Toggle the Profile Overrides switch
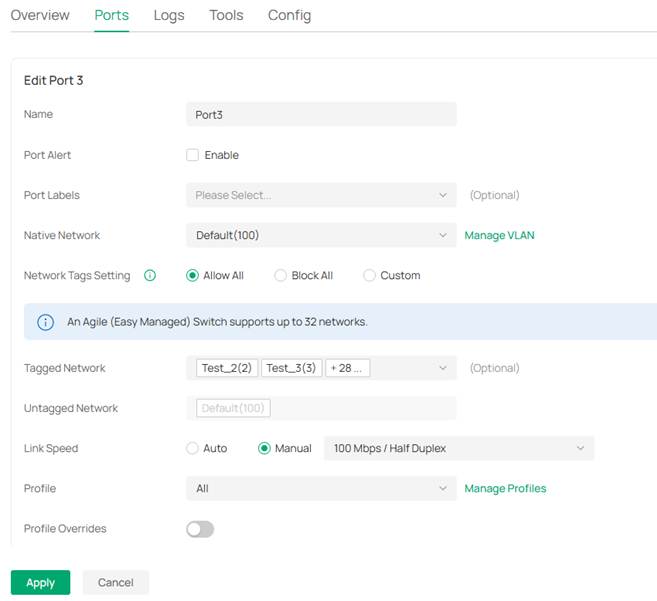 pos(200,529)
